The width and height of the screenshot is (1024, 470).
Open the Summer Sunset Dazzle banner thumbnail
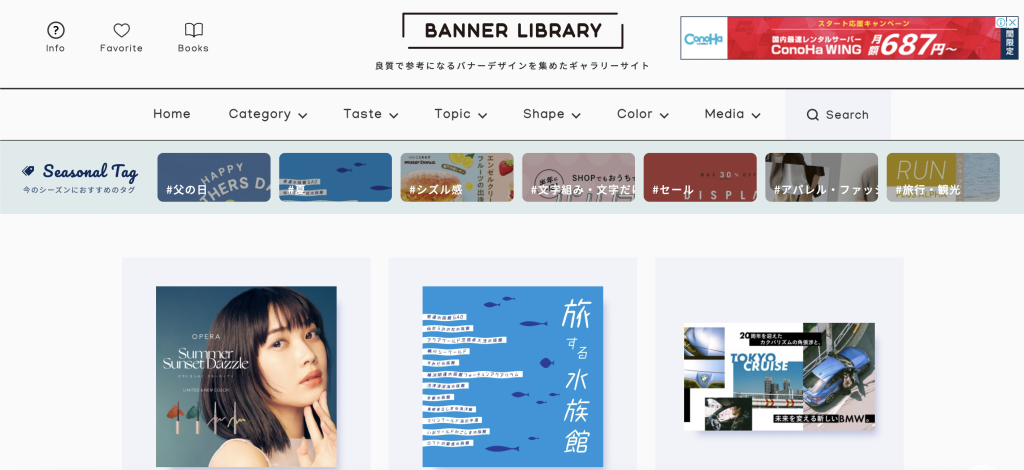(x=246, y=376)
